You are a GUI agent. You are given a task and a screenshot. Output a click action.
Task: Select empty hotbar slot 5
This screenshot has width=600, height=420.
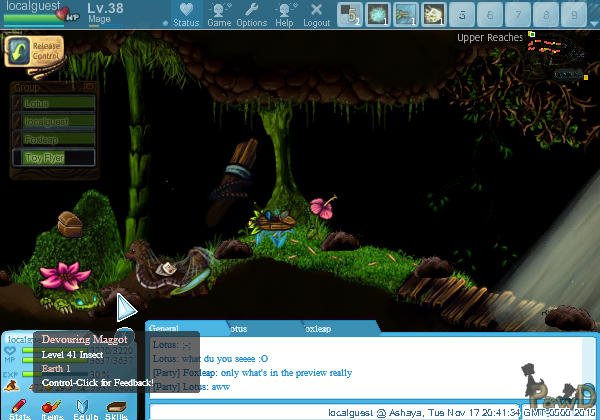(x=462, y=15)
